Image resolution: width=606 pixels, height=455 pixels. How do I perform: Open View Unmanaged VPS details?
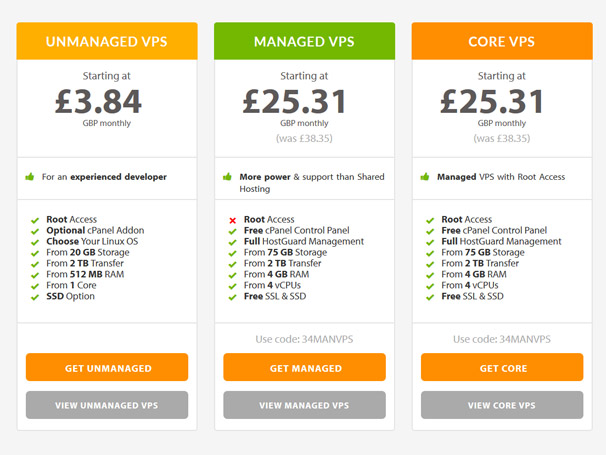[x=107, y=405]
